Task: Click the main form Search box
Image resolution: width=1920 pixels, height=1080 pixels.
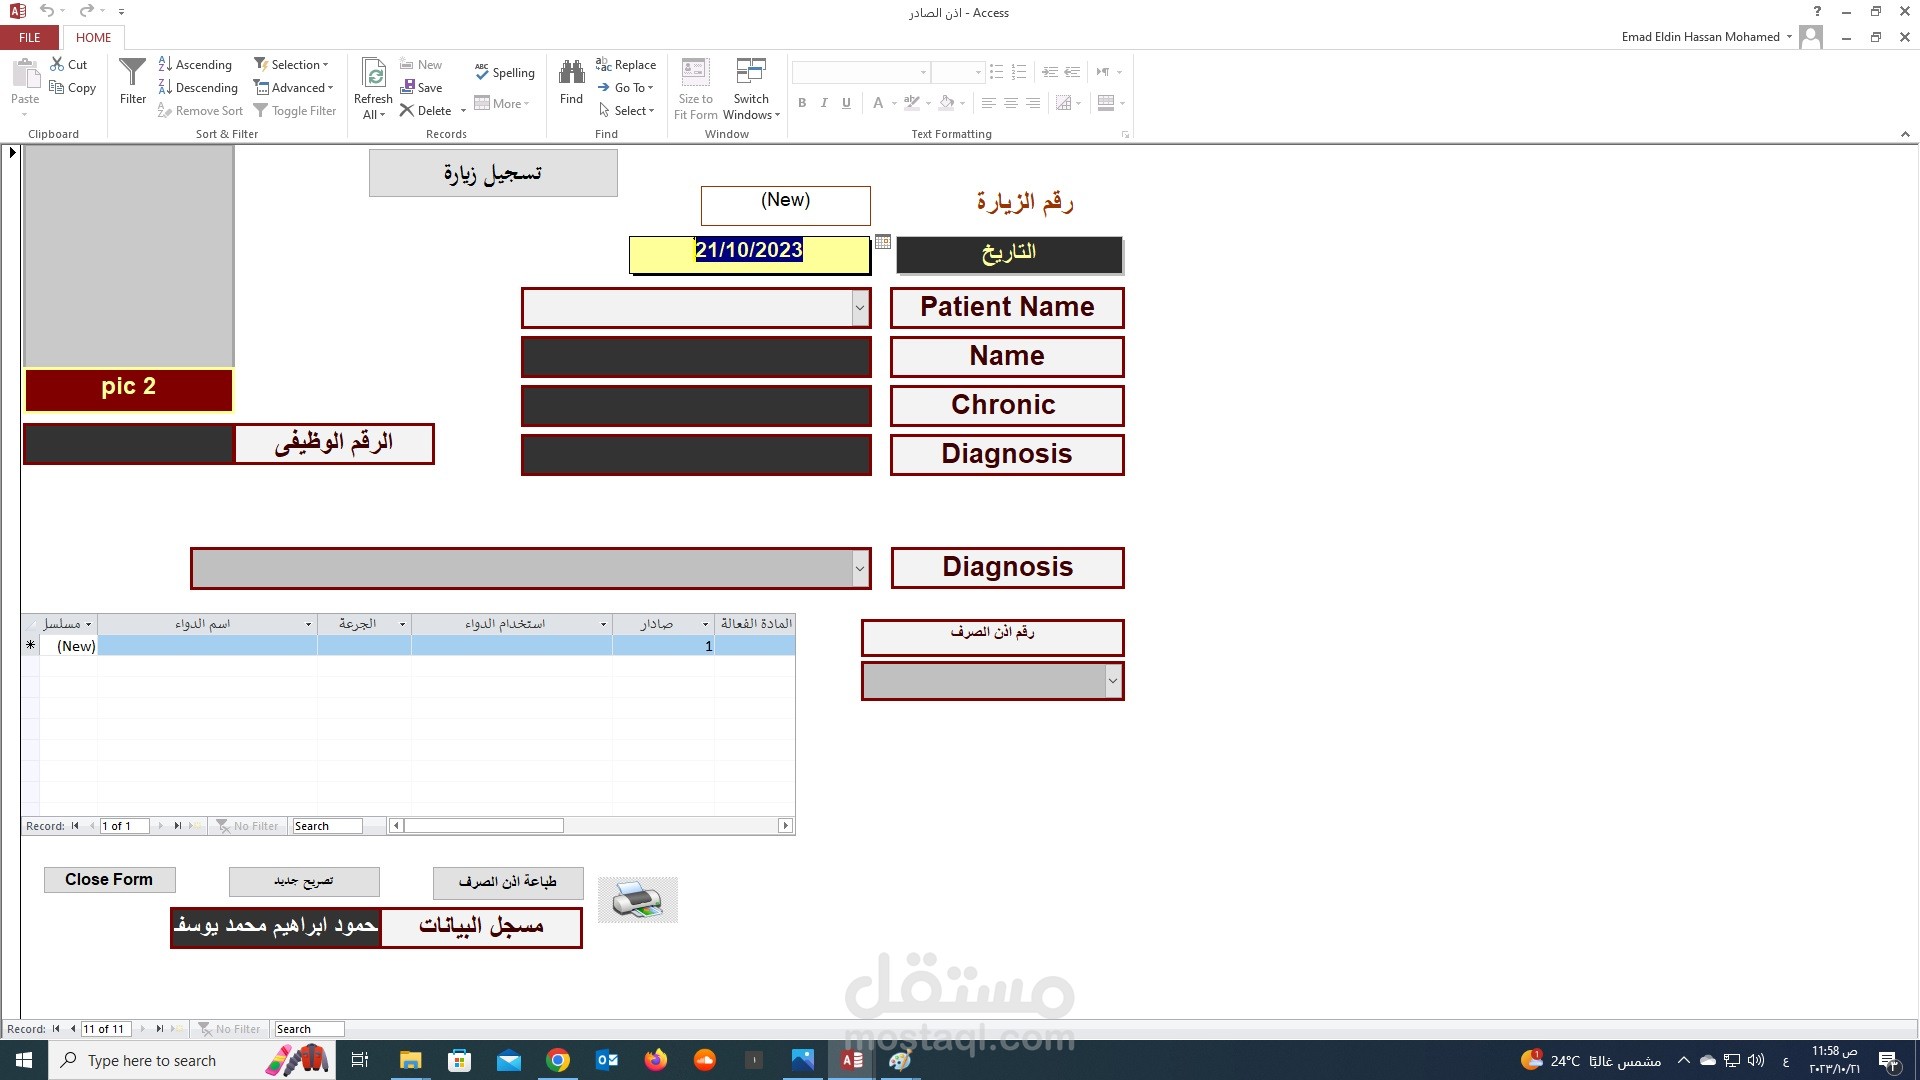Action: pos(309,1029)
